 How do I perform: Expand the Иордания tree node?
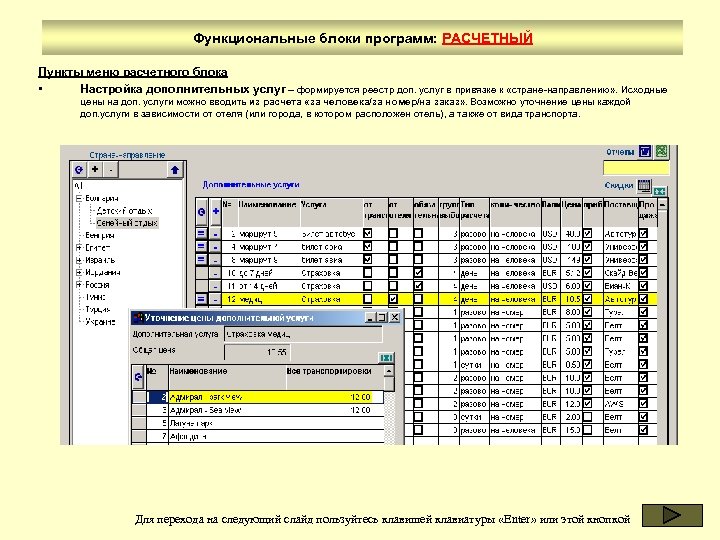pyautogui.click(x=79, y=272)
